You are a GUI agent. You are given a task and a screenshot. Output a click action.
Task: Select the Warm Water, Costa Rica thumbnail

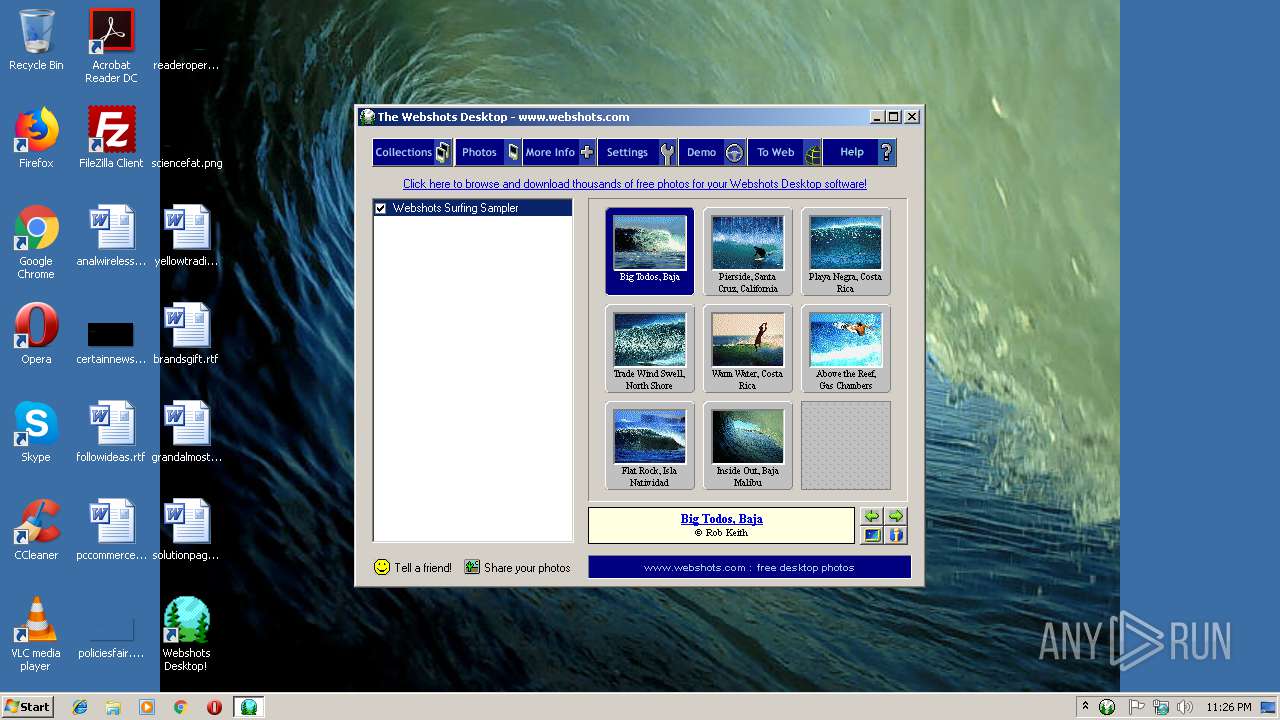coord(747,348)
